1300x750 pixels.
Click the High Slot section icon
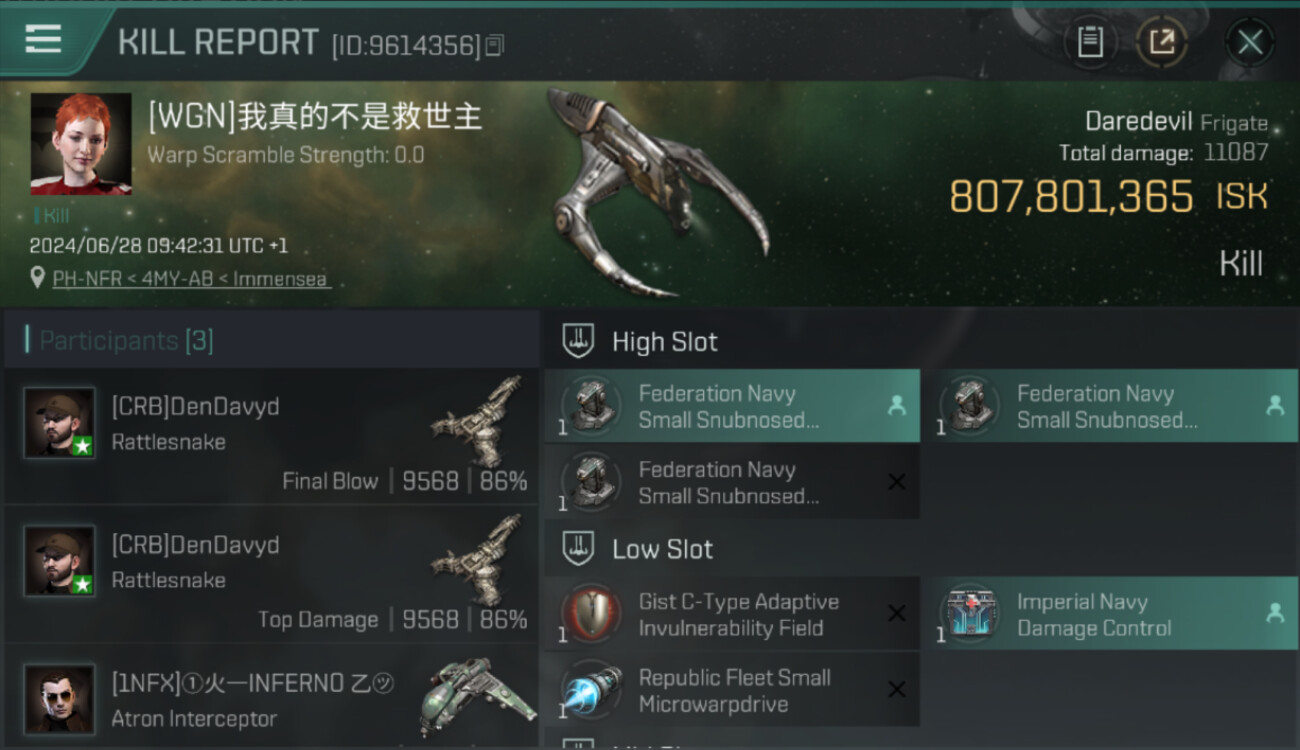[x=577, y=341]
